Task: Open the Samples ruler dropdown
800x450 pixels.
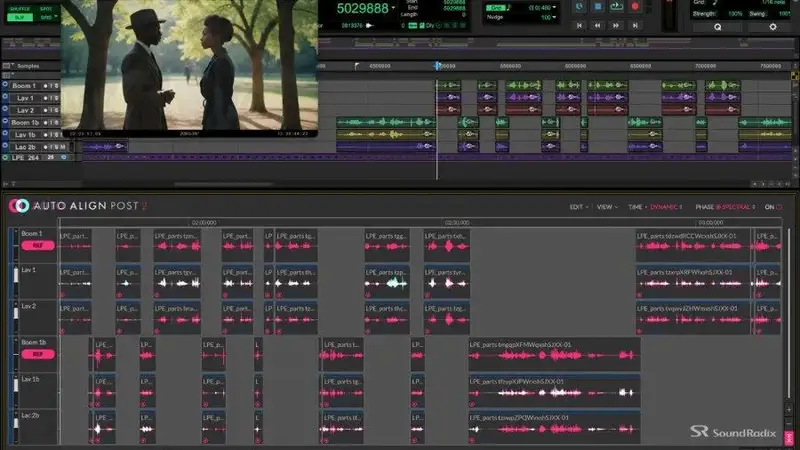Action: (x=13, y=66)
